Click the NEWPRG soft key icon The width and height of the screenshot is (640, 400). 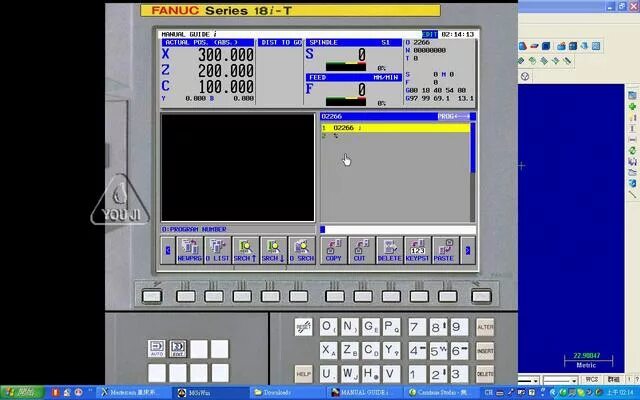189,250
